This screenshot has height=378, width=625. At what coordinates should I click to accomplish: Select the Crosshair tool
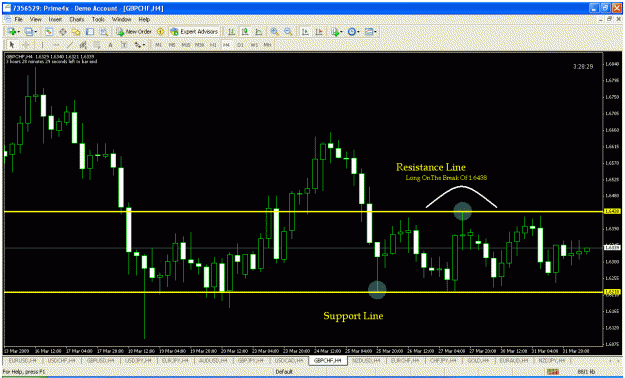coord(26,45)
